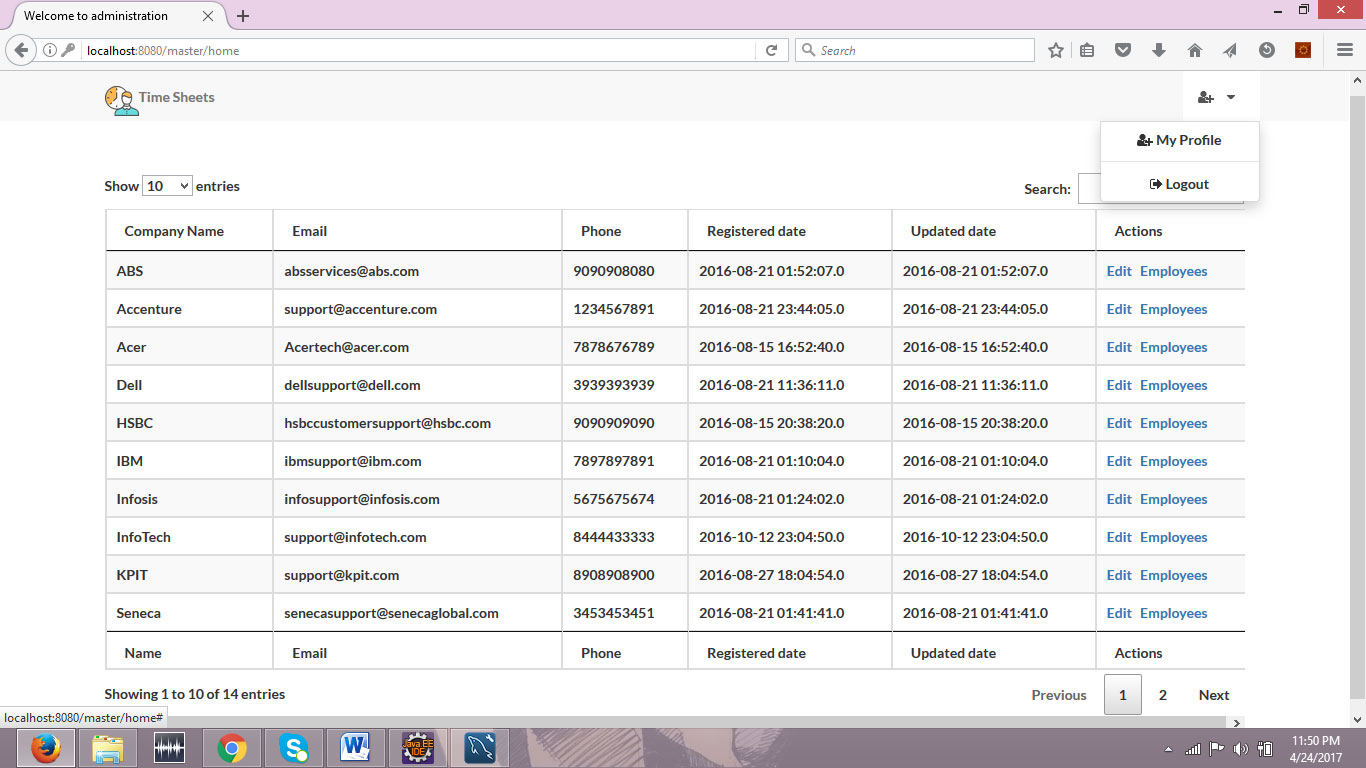1366x768 pixels.
Task: Expand the caret next to user icon
Action: point(1231,98)
